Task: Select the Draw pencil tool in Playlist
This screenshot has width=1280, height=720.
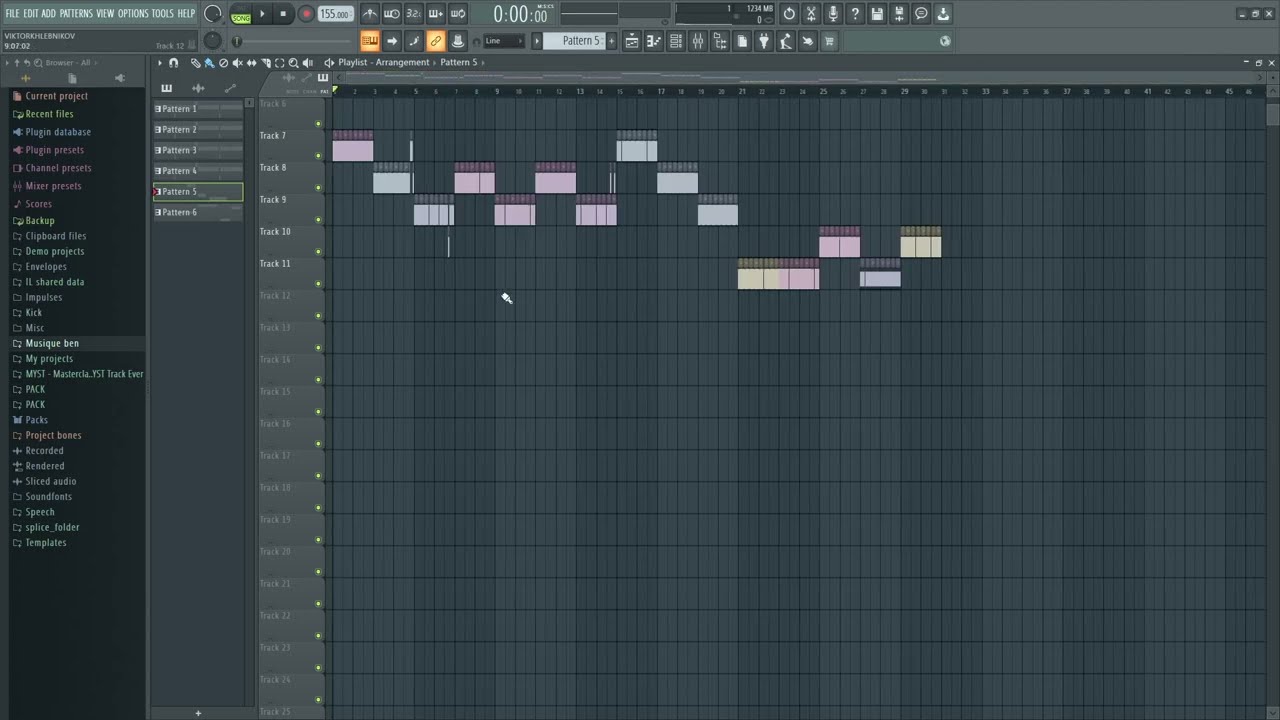Action: point(196,63)
